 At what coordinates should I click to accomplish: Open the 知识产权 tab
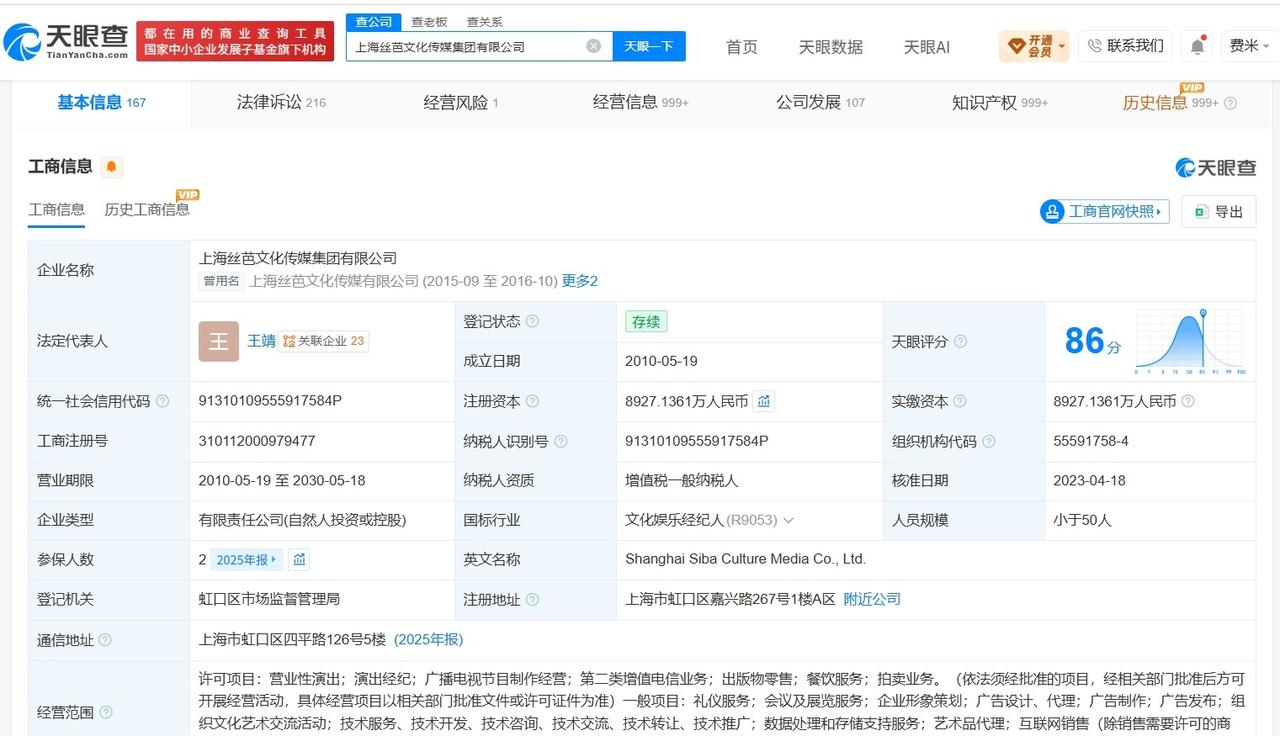[1000, 102]
